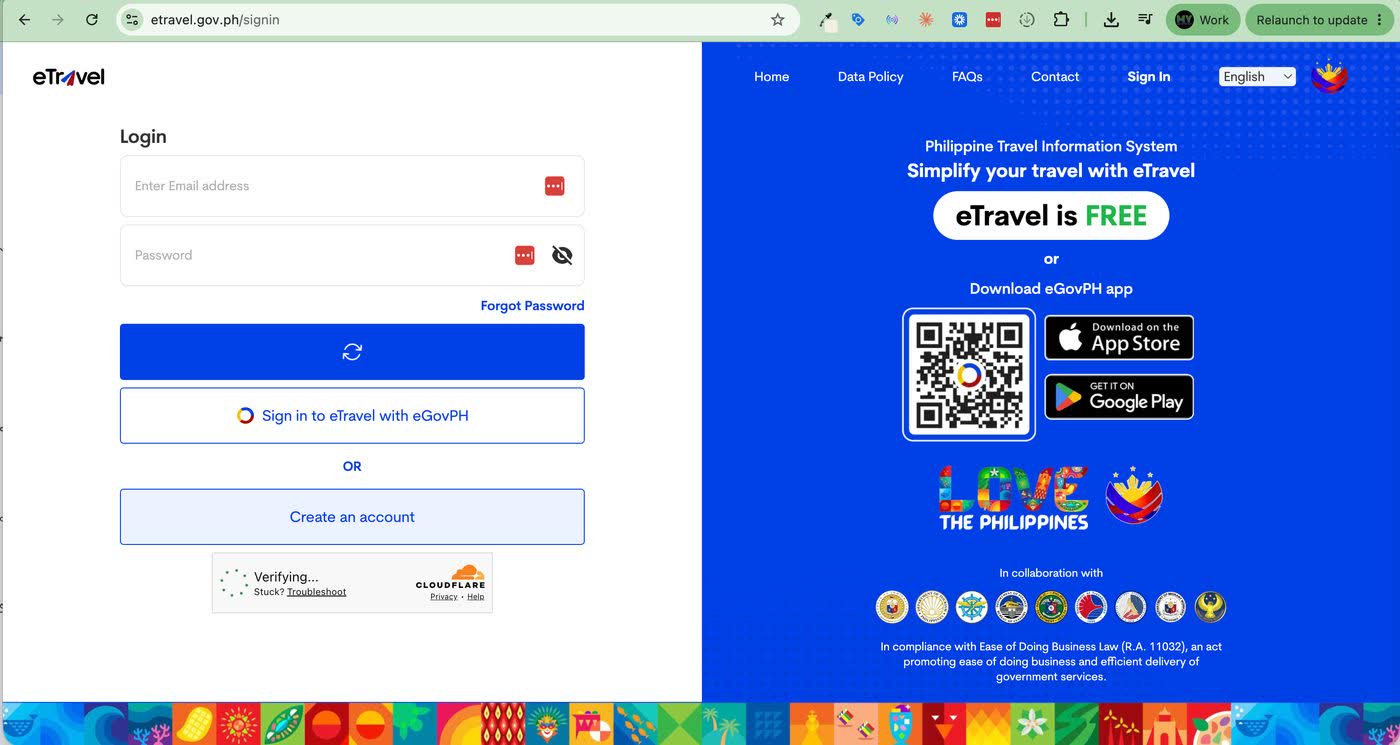1400x745 pixels.
Task: Click the Cloudflare logo in verification widget
Action: (x=451, y=577)
